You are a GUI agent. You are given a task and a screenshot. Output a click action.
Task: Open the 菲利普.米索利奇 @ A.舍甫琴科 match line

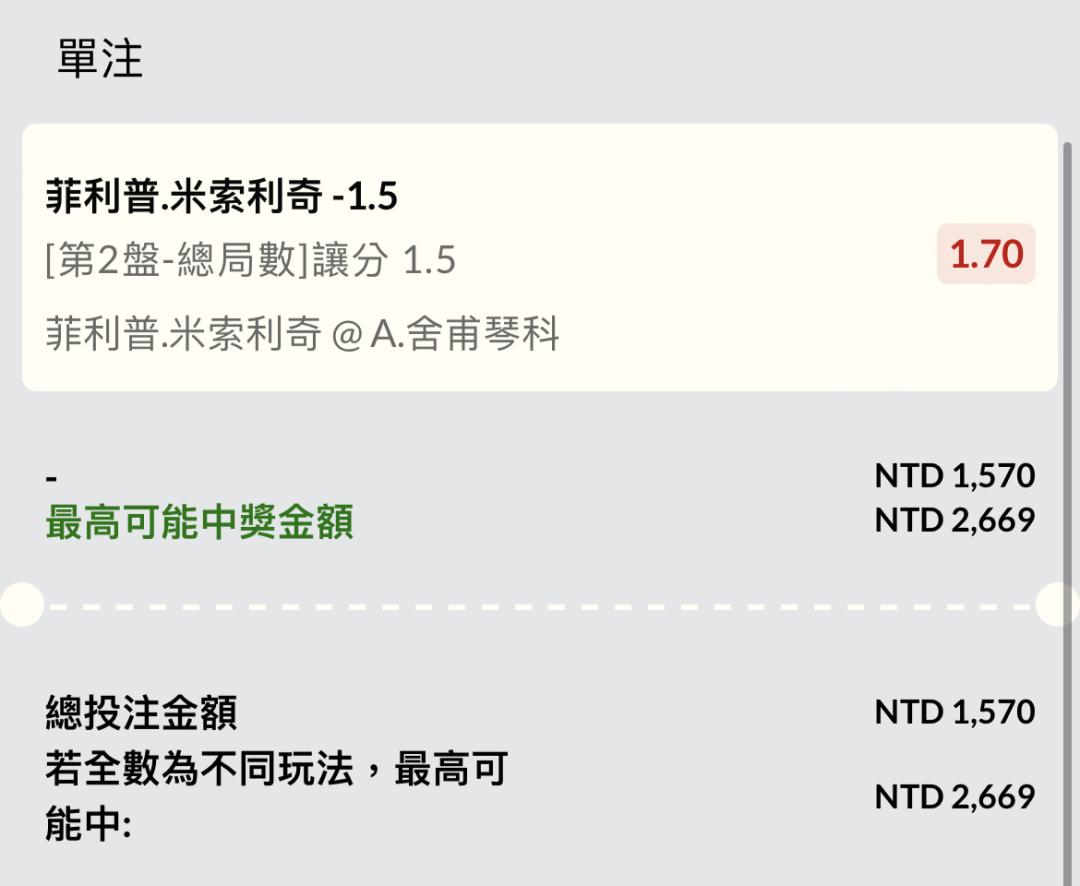(x=302, y=333)
